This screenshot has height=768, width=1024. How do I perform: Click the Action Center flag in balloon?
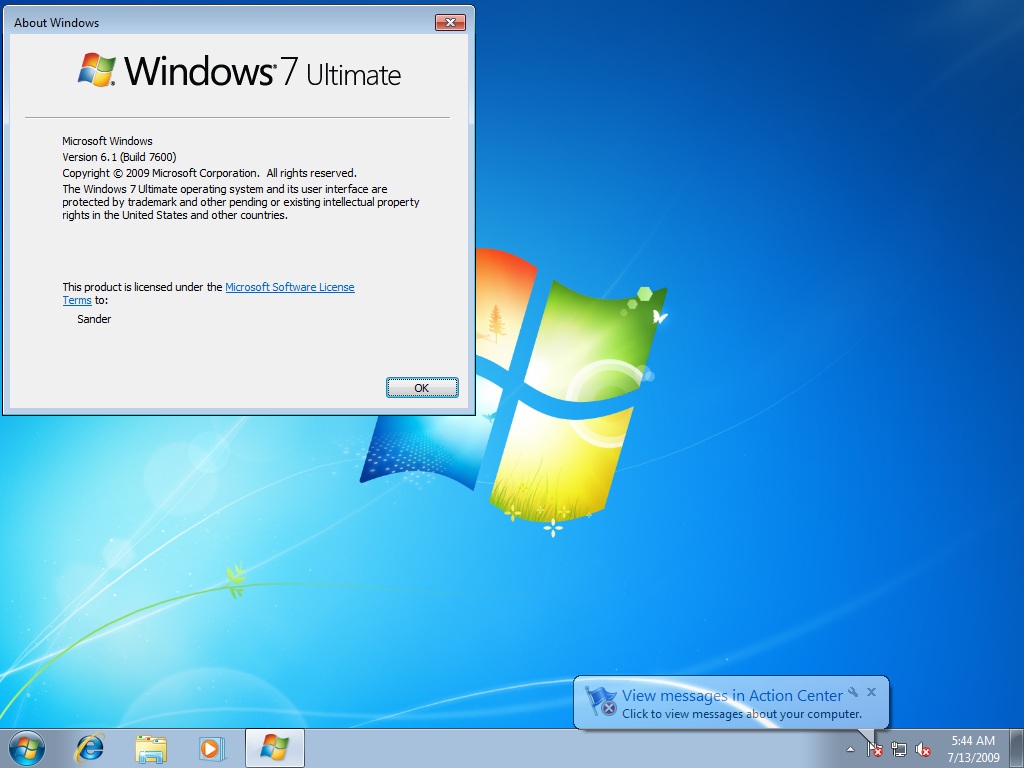click(x=600, y=701)
